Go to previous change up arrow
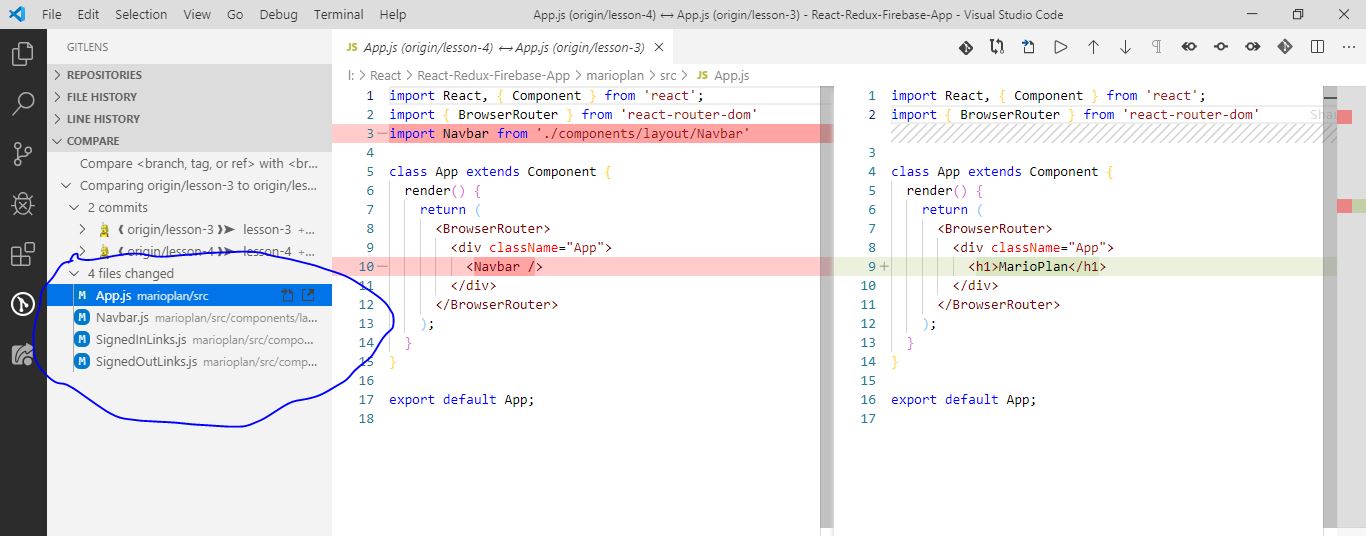The height and width of the screenshot is (536, 1366). tap(1093, 47)
